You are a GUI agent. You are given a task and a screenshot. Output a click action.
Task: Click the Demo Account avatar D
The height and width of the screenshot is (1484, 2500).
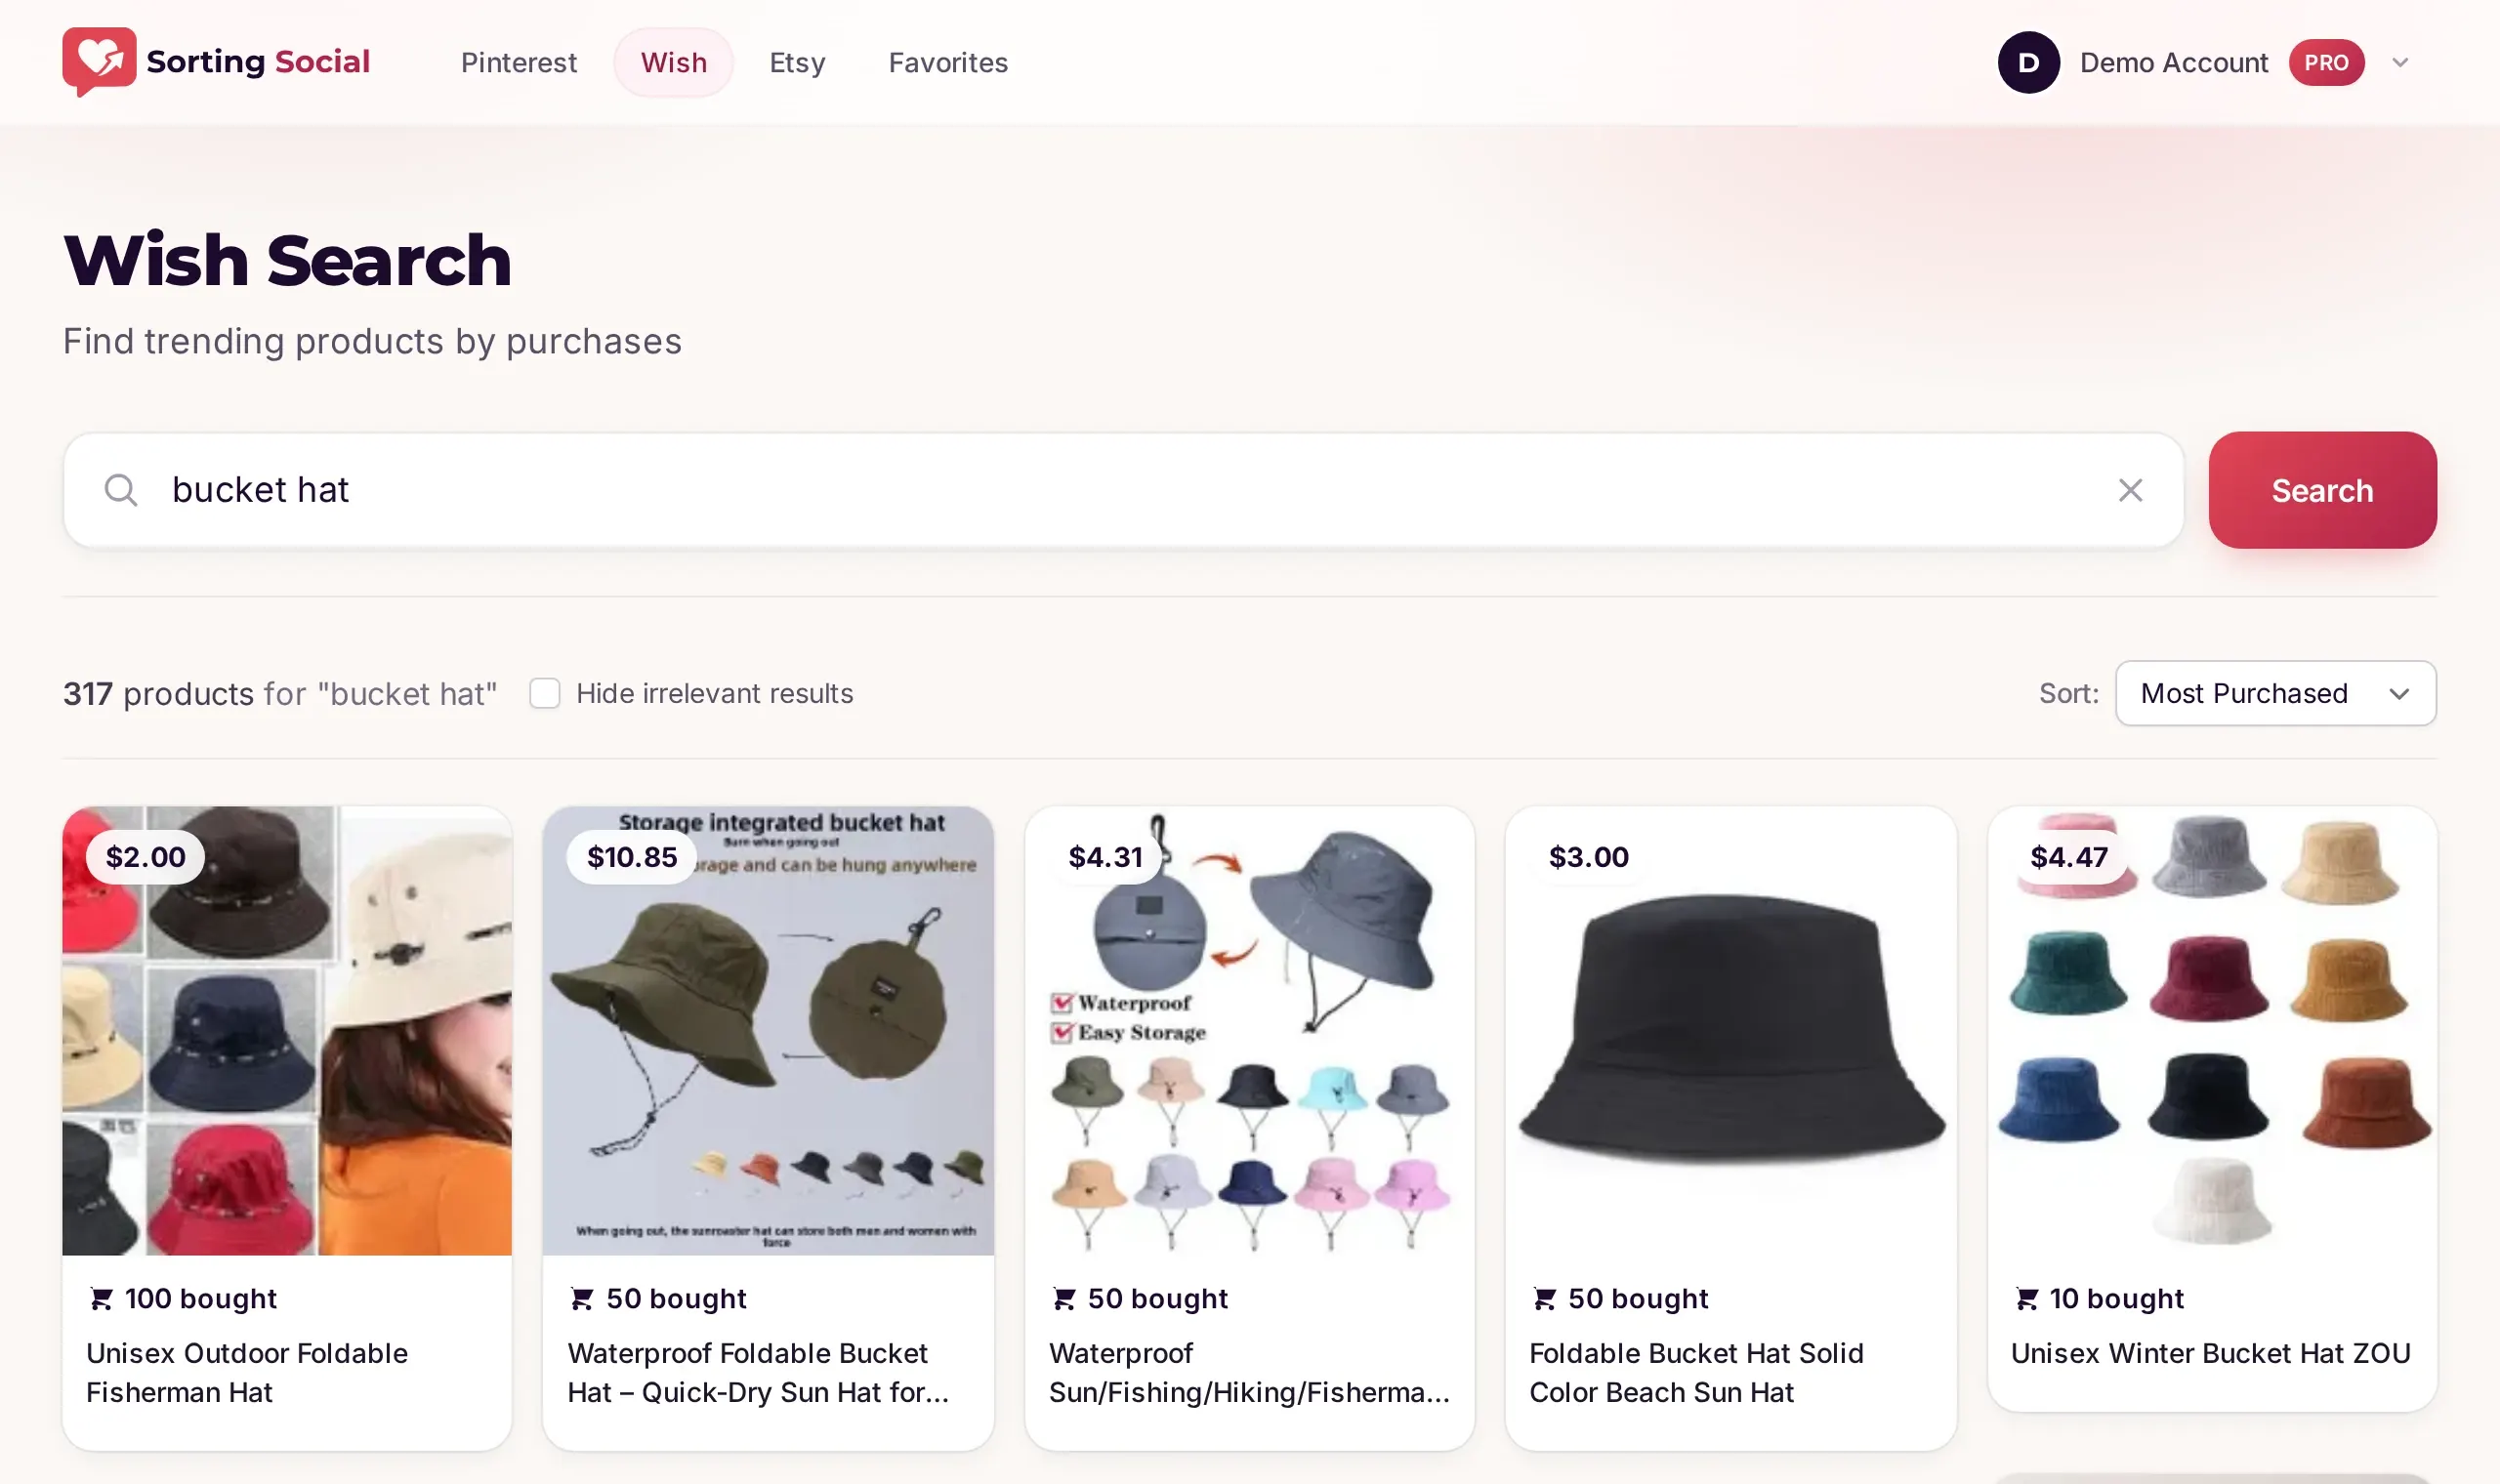(2028, 62)
